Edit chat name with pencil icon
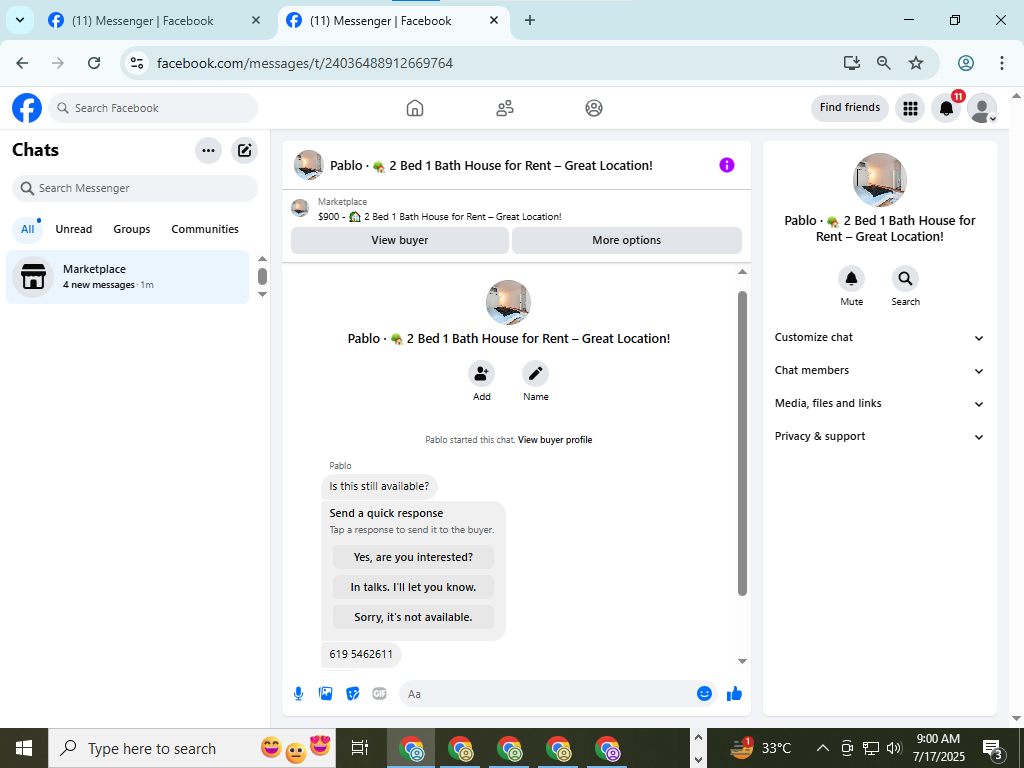 [536, 374]
